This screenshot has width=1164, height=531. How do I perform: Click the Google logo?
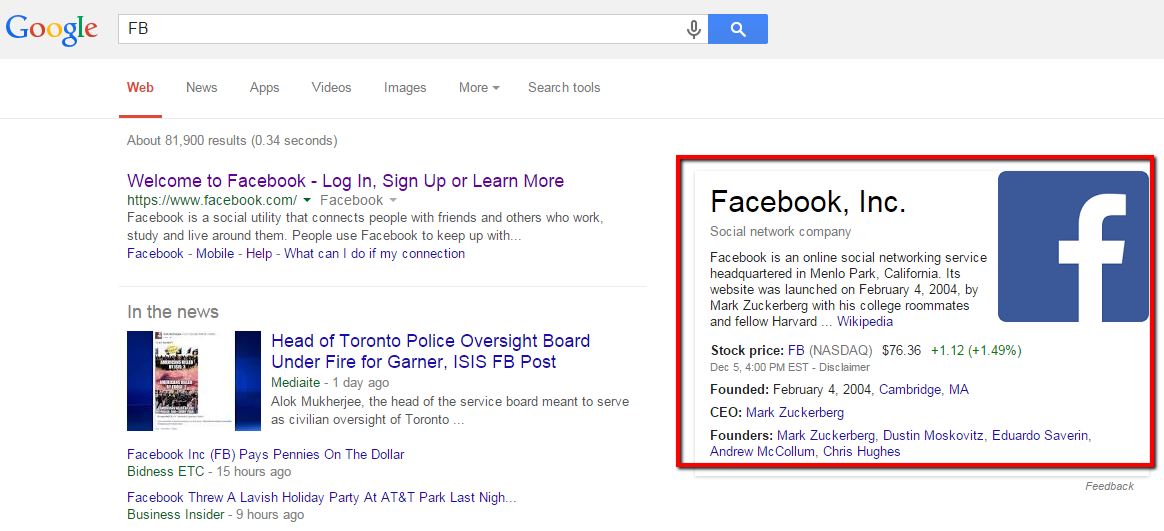coord(52,29)
